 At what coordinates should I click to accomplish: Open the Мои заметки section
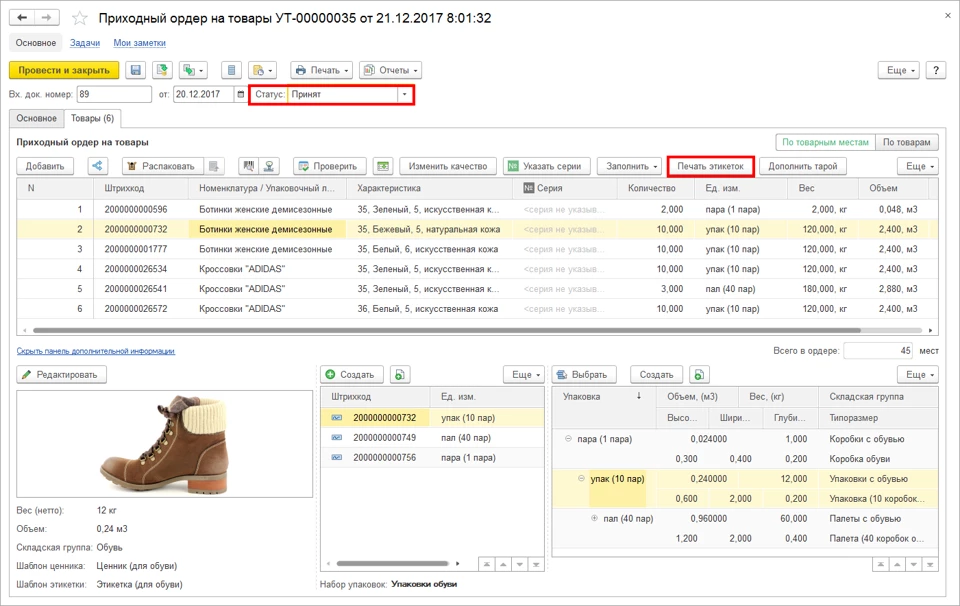[x=139, y=43]
